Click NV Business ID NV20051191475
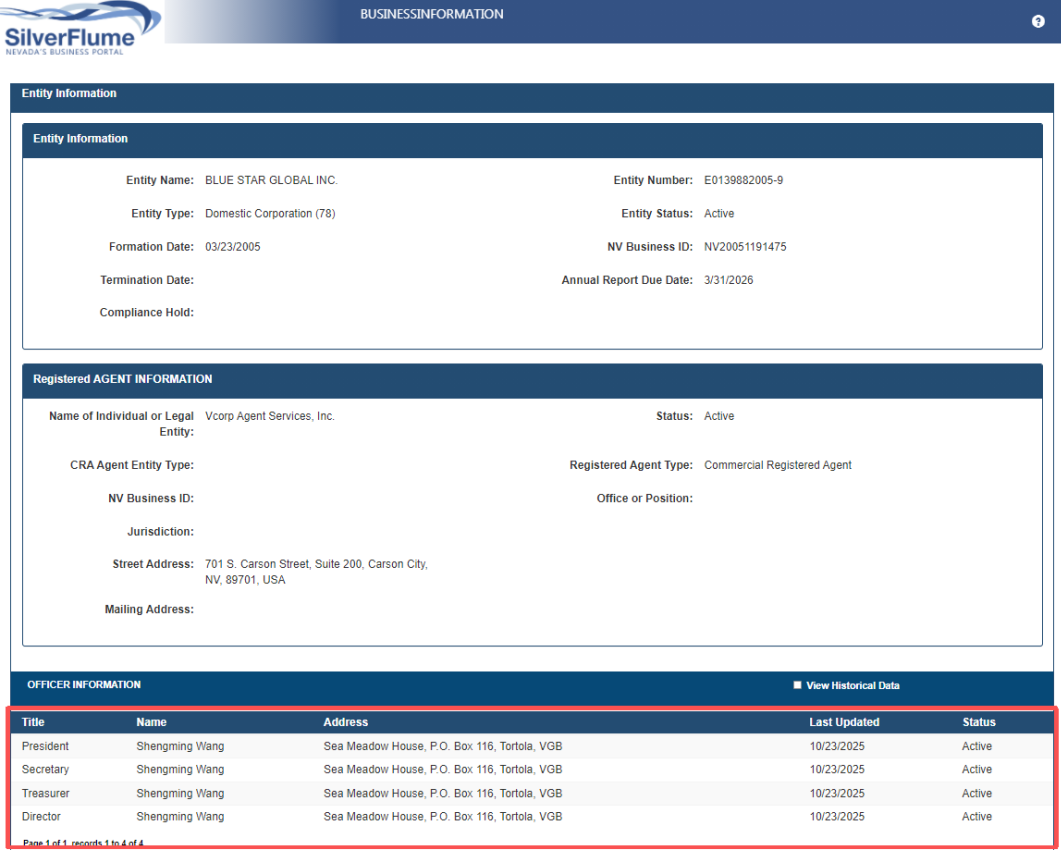This screenshot has height=850, width=1061. point(745,247)
